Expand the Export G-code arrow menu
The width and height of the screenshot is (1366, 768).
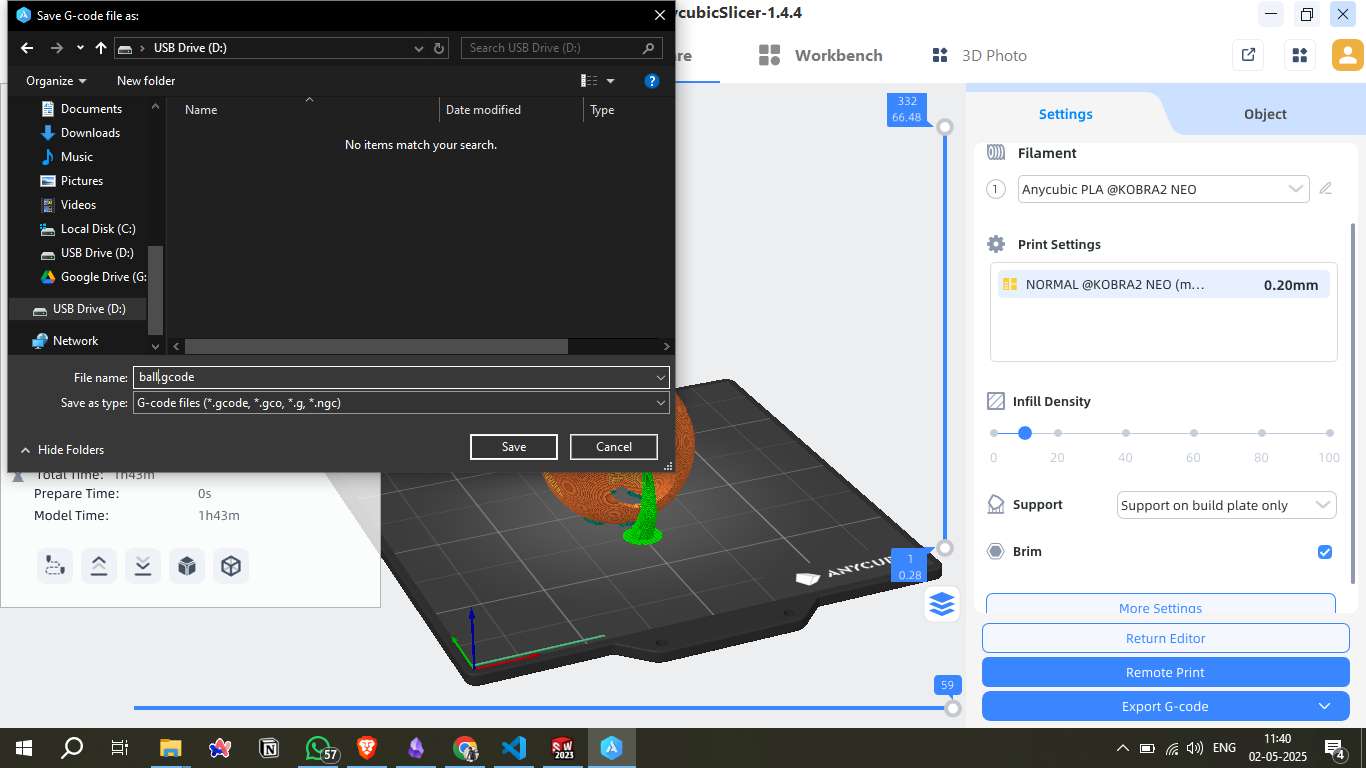tap(1325, 706)
